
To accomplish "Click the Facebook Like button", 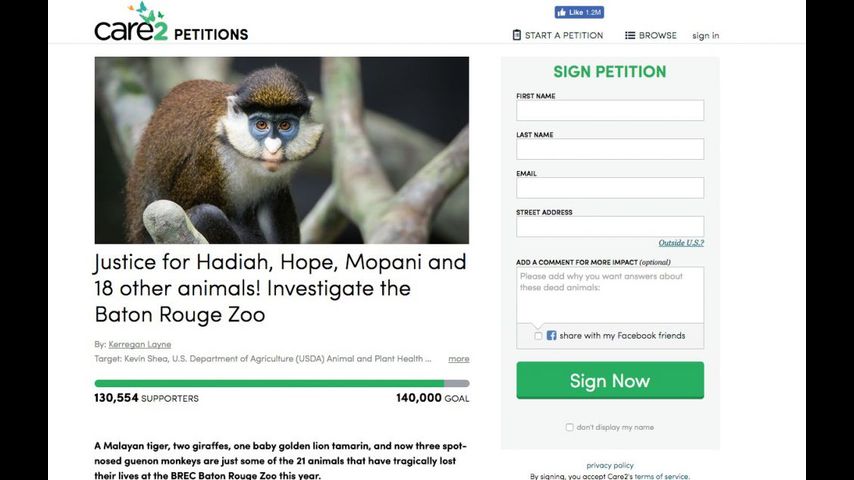I will pyautogui.click(x=579, y=12).
